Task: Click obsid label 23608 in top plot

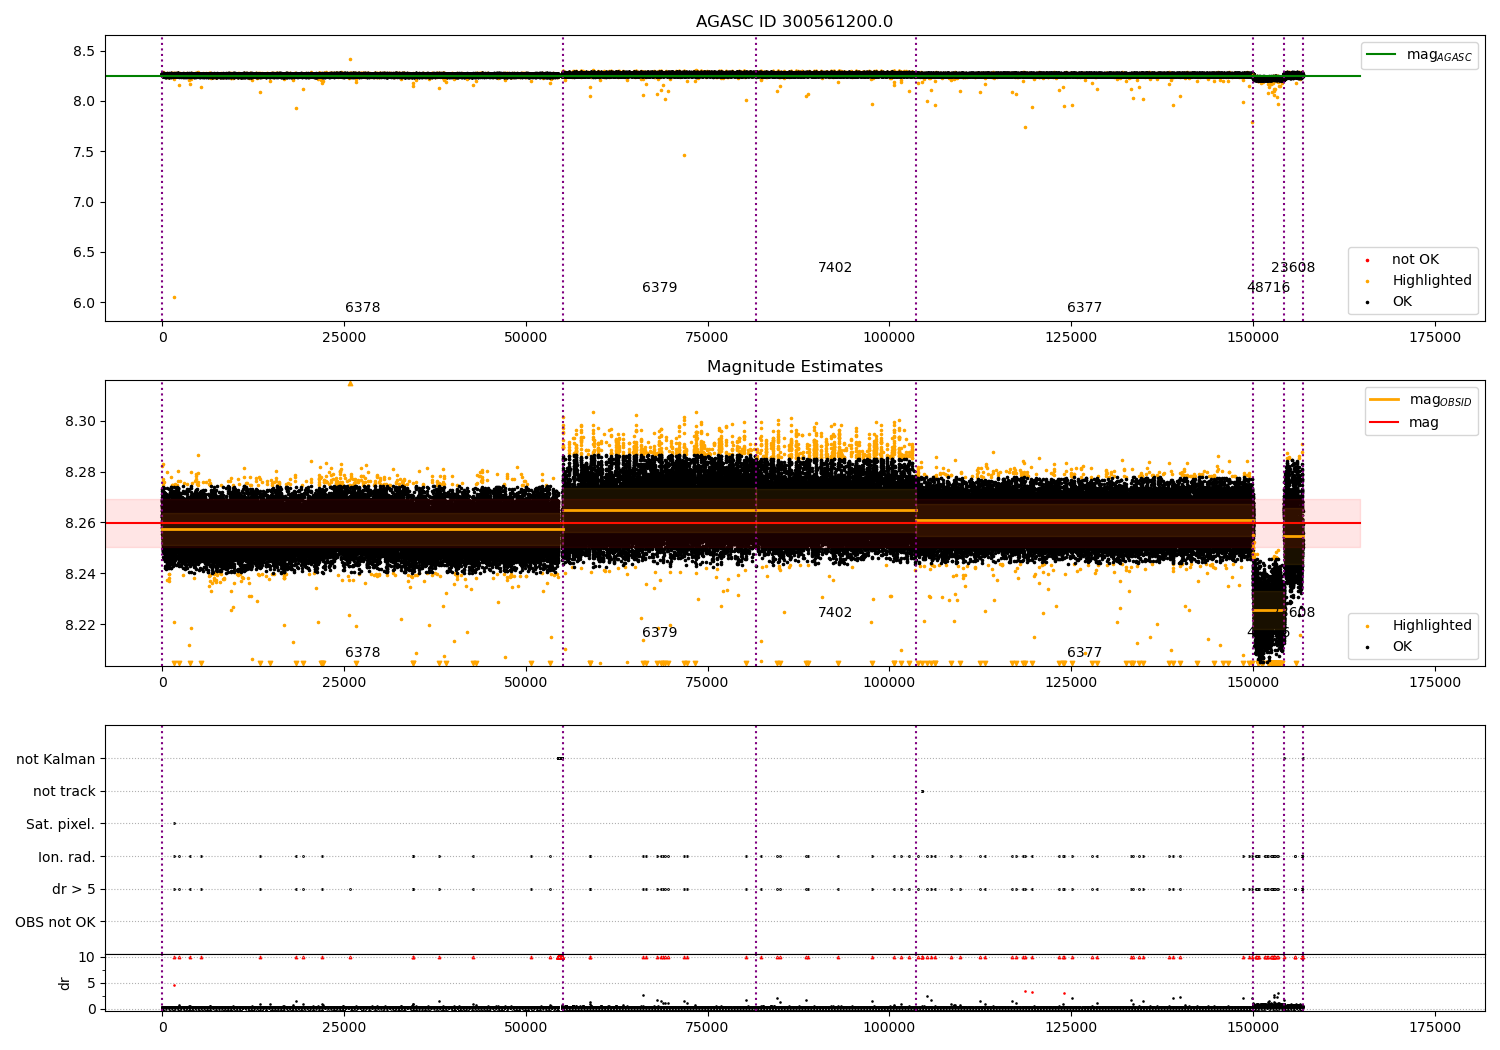Action: [x=1293, y=268]
